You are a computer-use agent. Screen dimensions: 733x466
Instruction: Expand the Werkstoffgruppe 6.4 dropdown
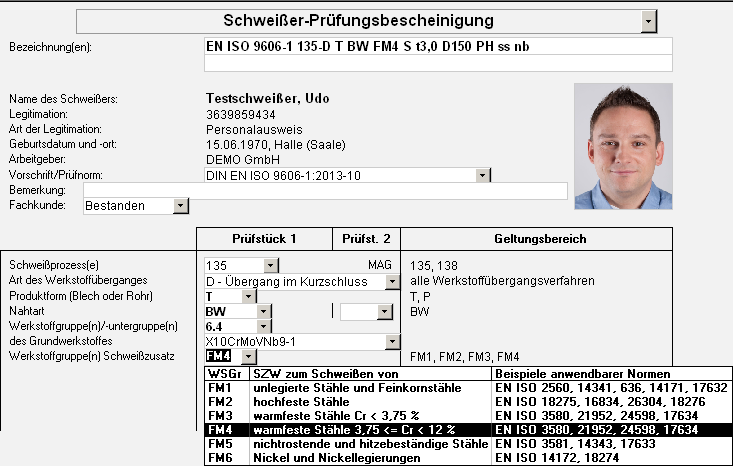click(264, 326)
